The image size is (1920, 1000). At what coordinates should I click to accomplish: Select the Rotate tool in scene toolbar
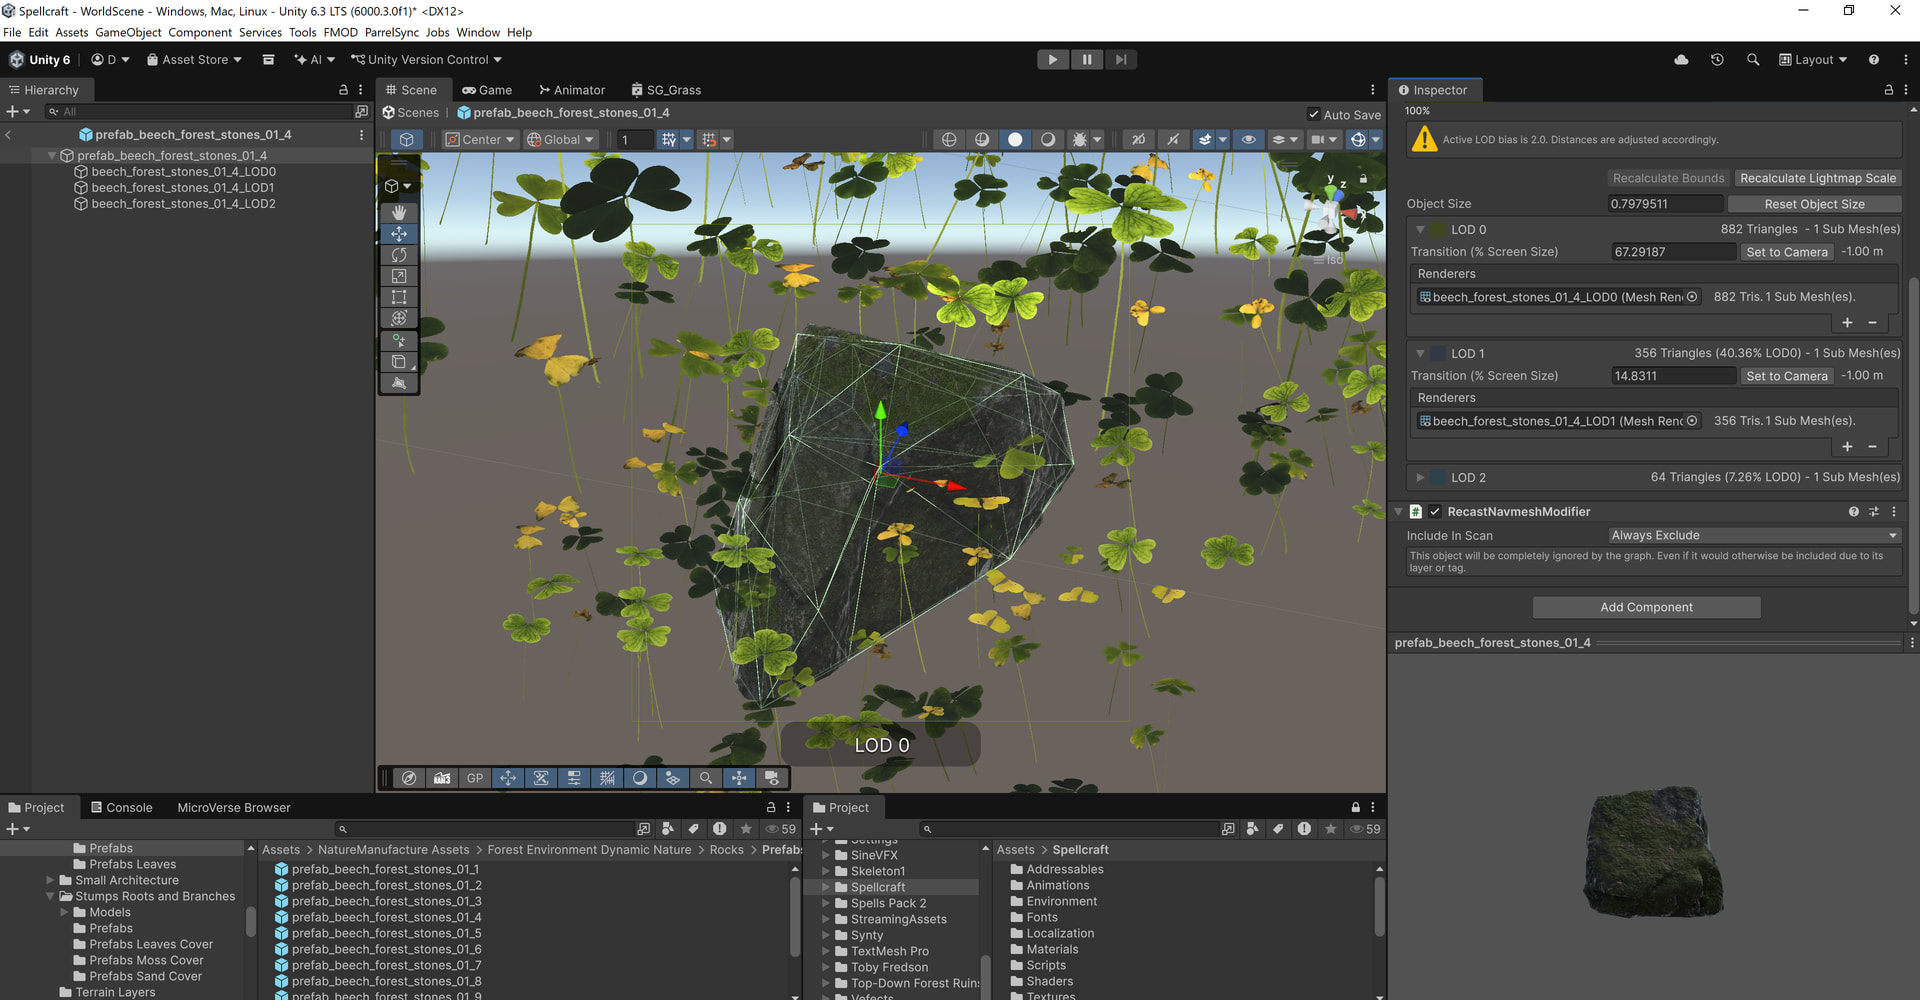399,255
